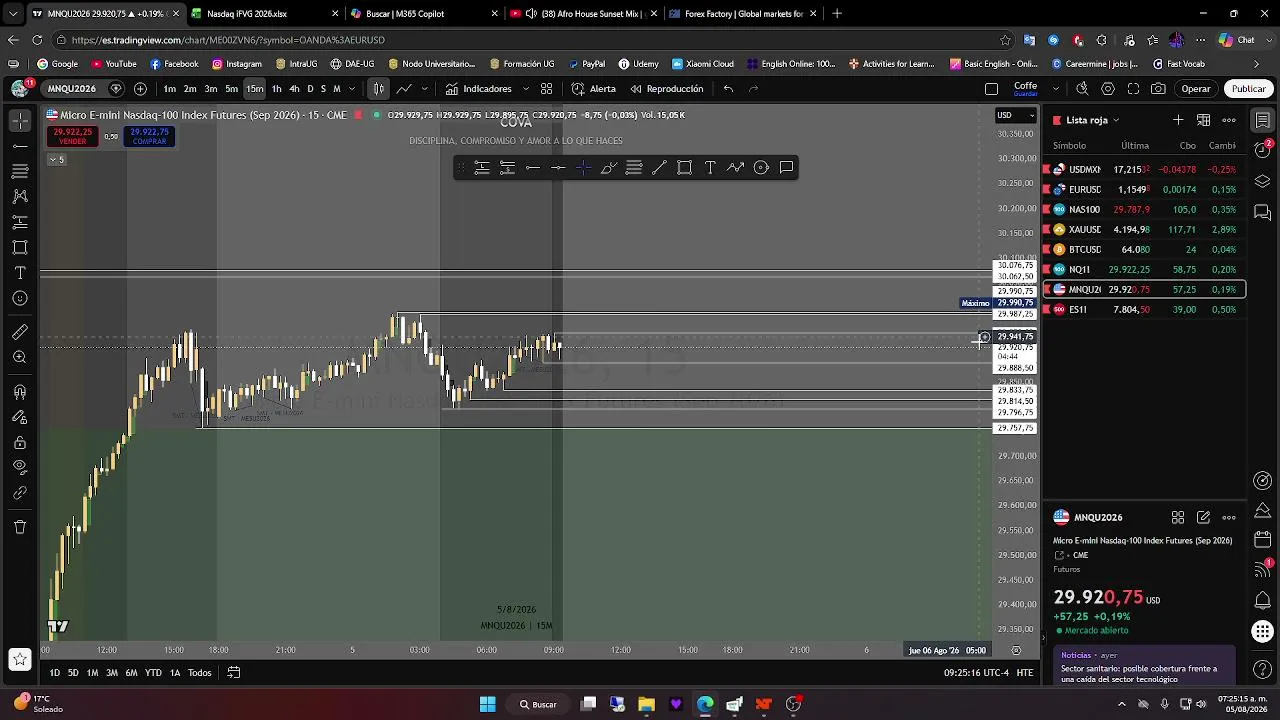Open watchlist more options three dots

(x=1229, y=120)
